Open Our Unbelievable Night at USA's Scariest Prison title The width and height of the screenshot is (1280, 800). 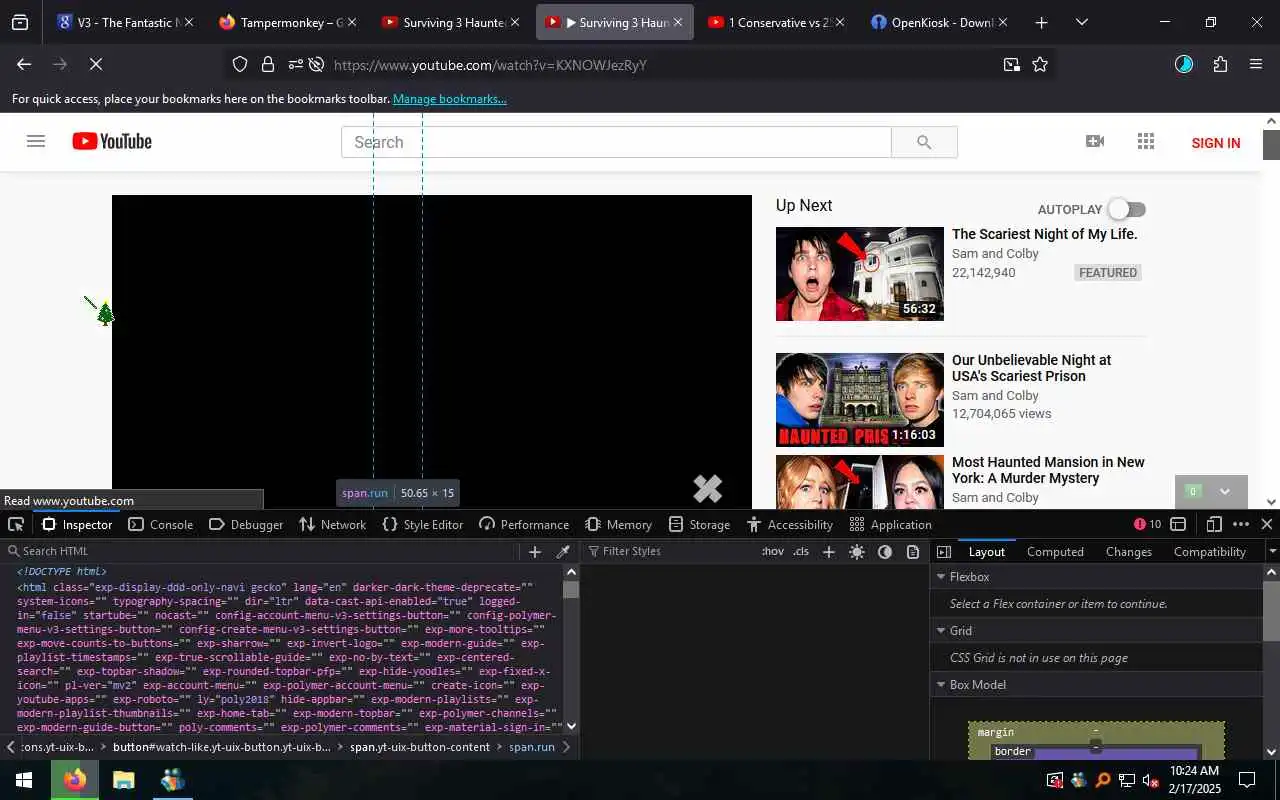(x=1031, y=368)
